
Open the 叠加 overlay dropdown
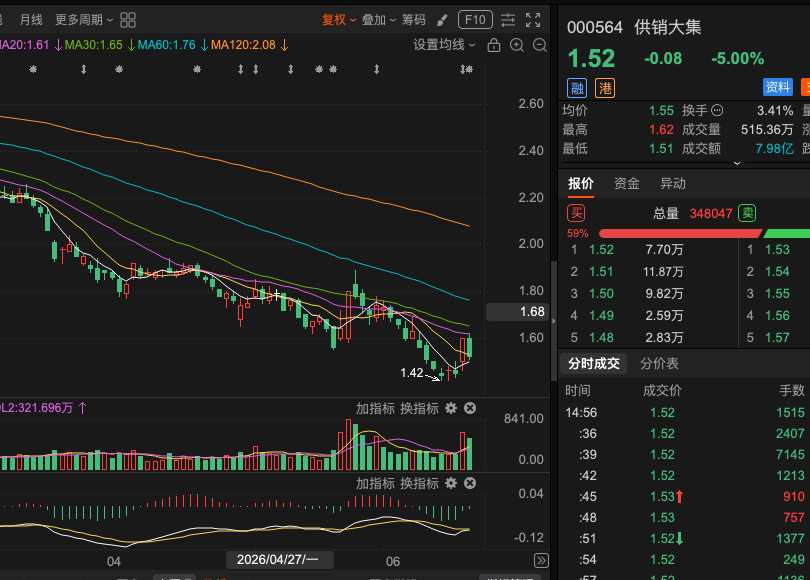click(379, 20)
